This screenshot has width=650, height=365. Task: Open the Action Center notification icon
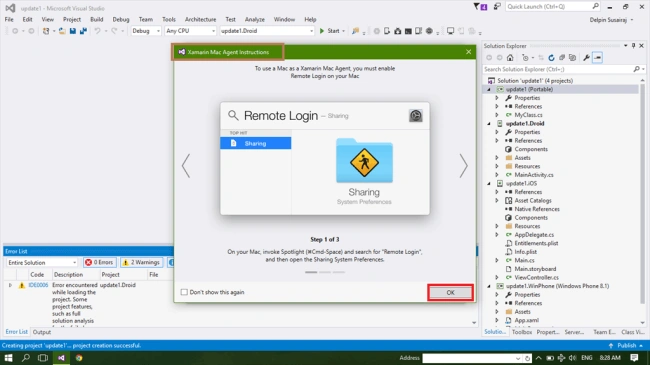(x=634, y=358)
